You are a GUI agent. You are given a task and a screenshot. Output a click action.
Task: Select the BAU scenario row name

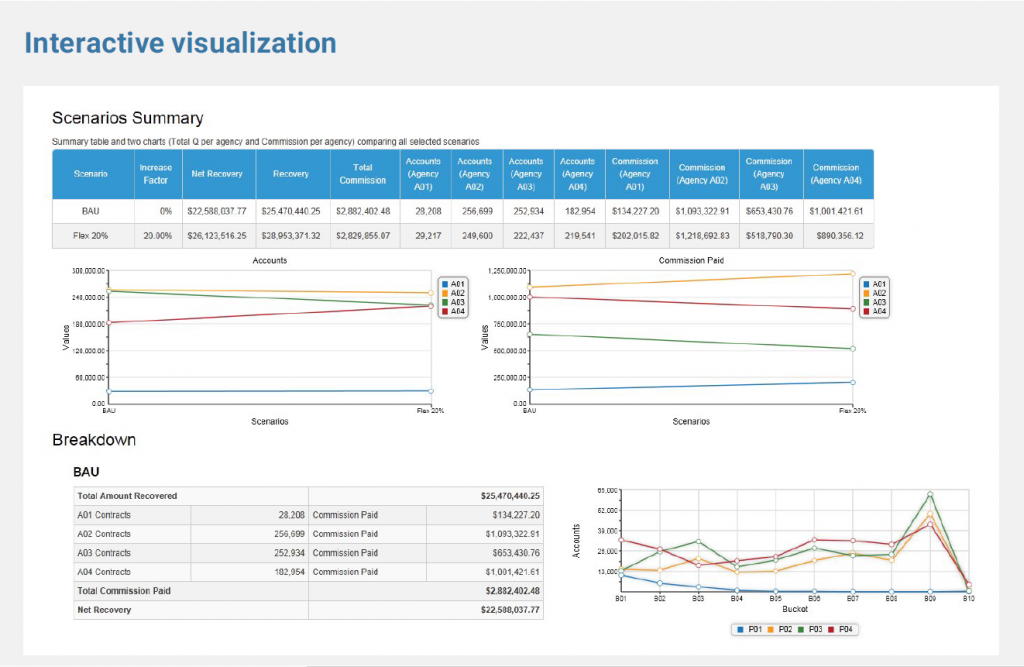point(91,211)
